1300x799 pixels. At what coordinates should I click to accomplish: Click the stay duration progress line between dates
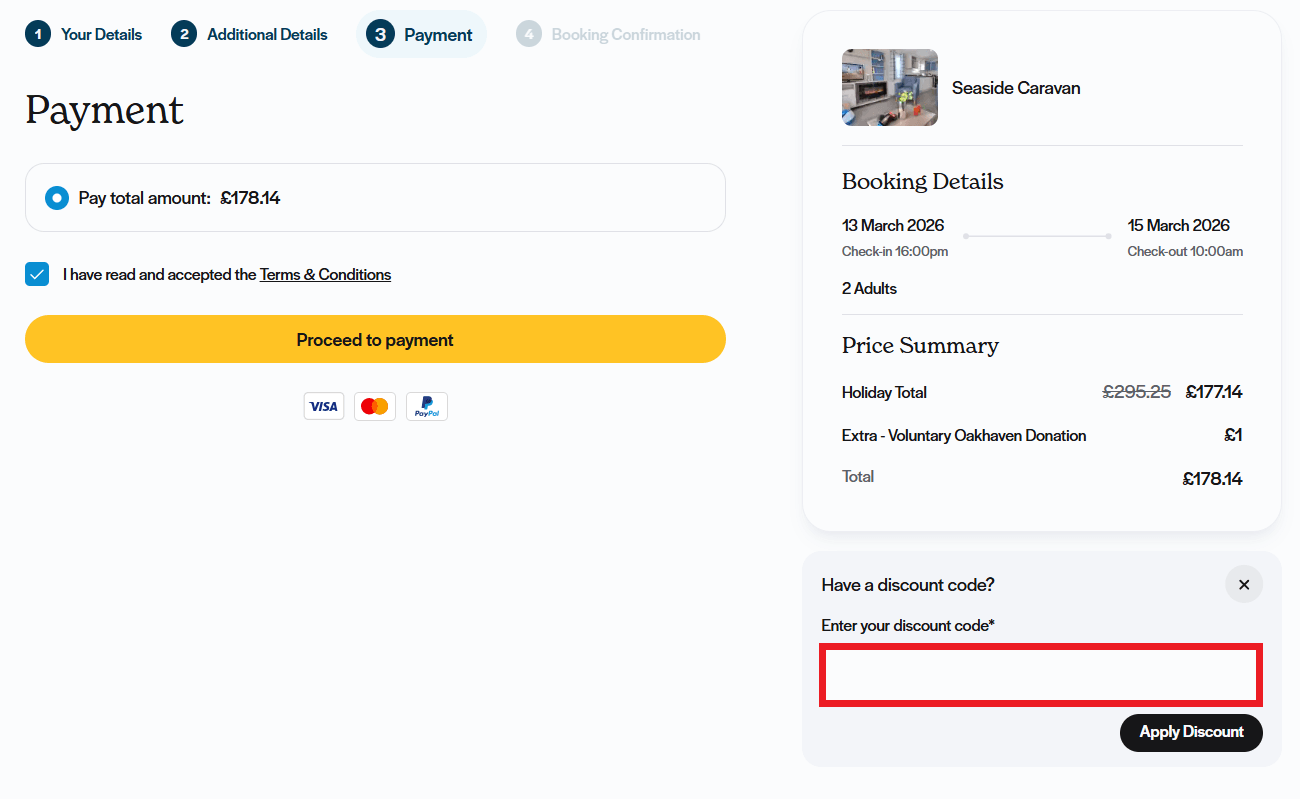(1037, 235)
